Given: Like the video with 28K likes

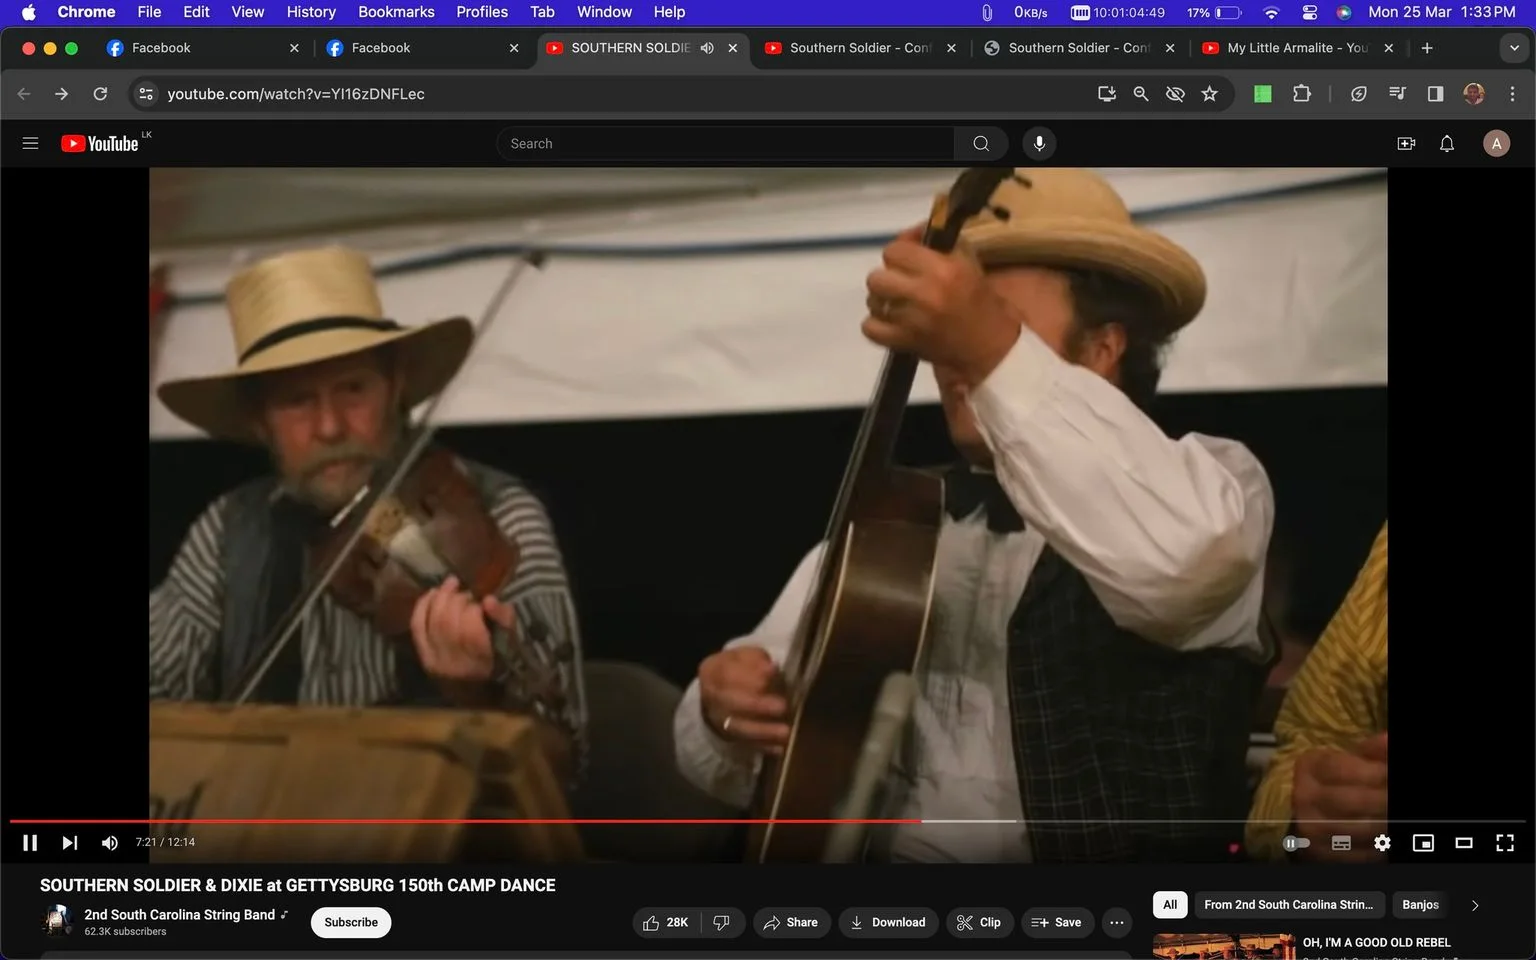Looking at the screenshot, I should coord(666,923).
